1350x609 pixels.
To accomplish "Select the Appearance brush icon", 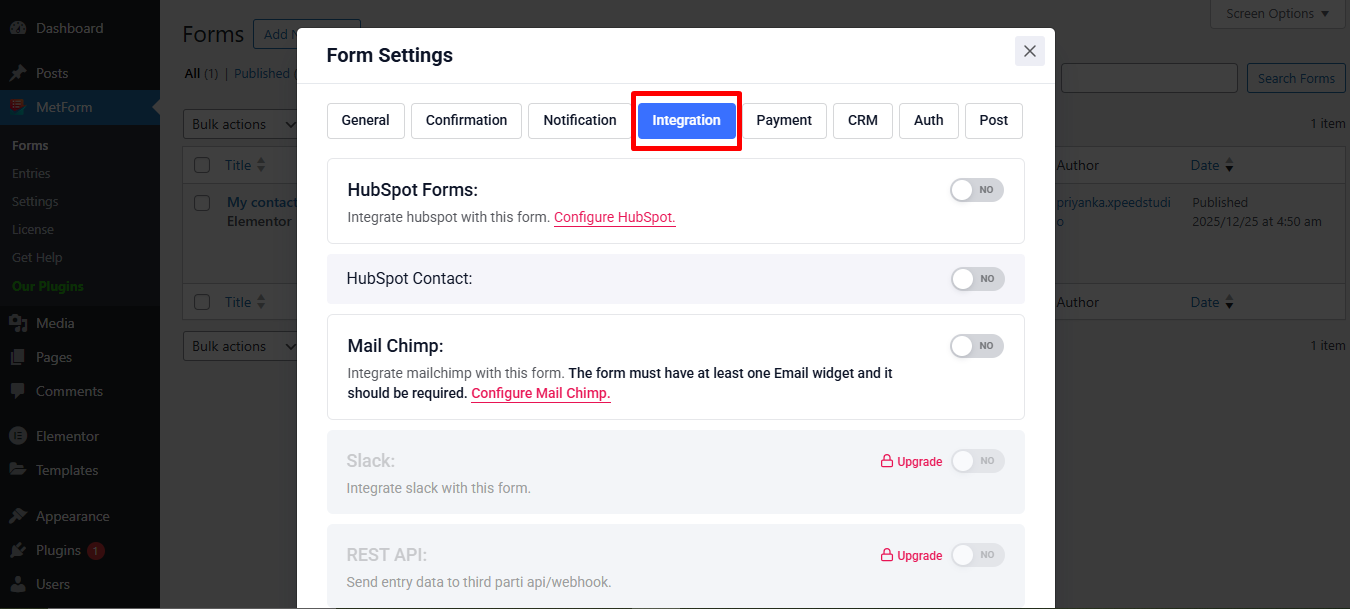I will (21, 515).
